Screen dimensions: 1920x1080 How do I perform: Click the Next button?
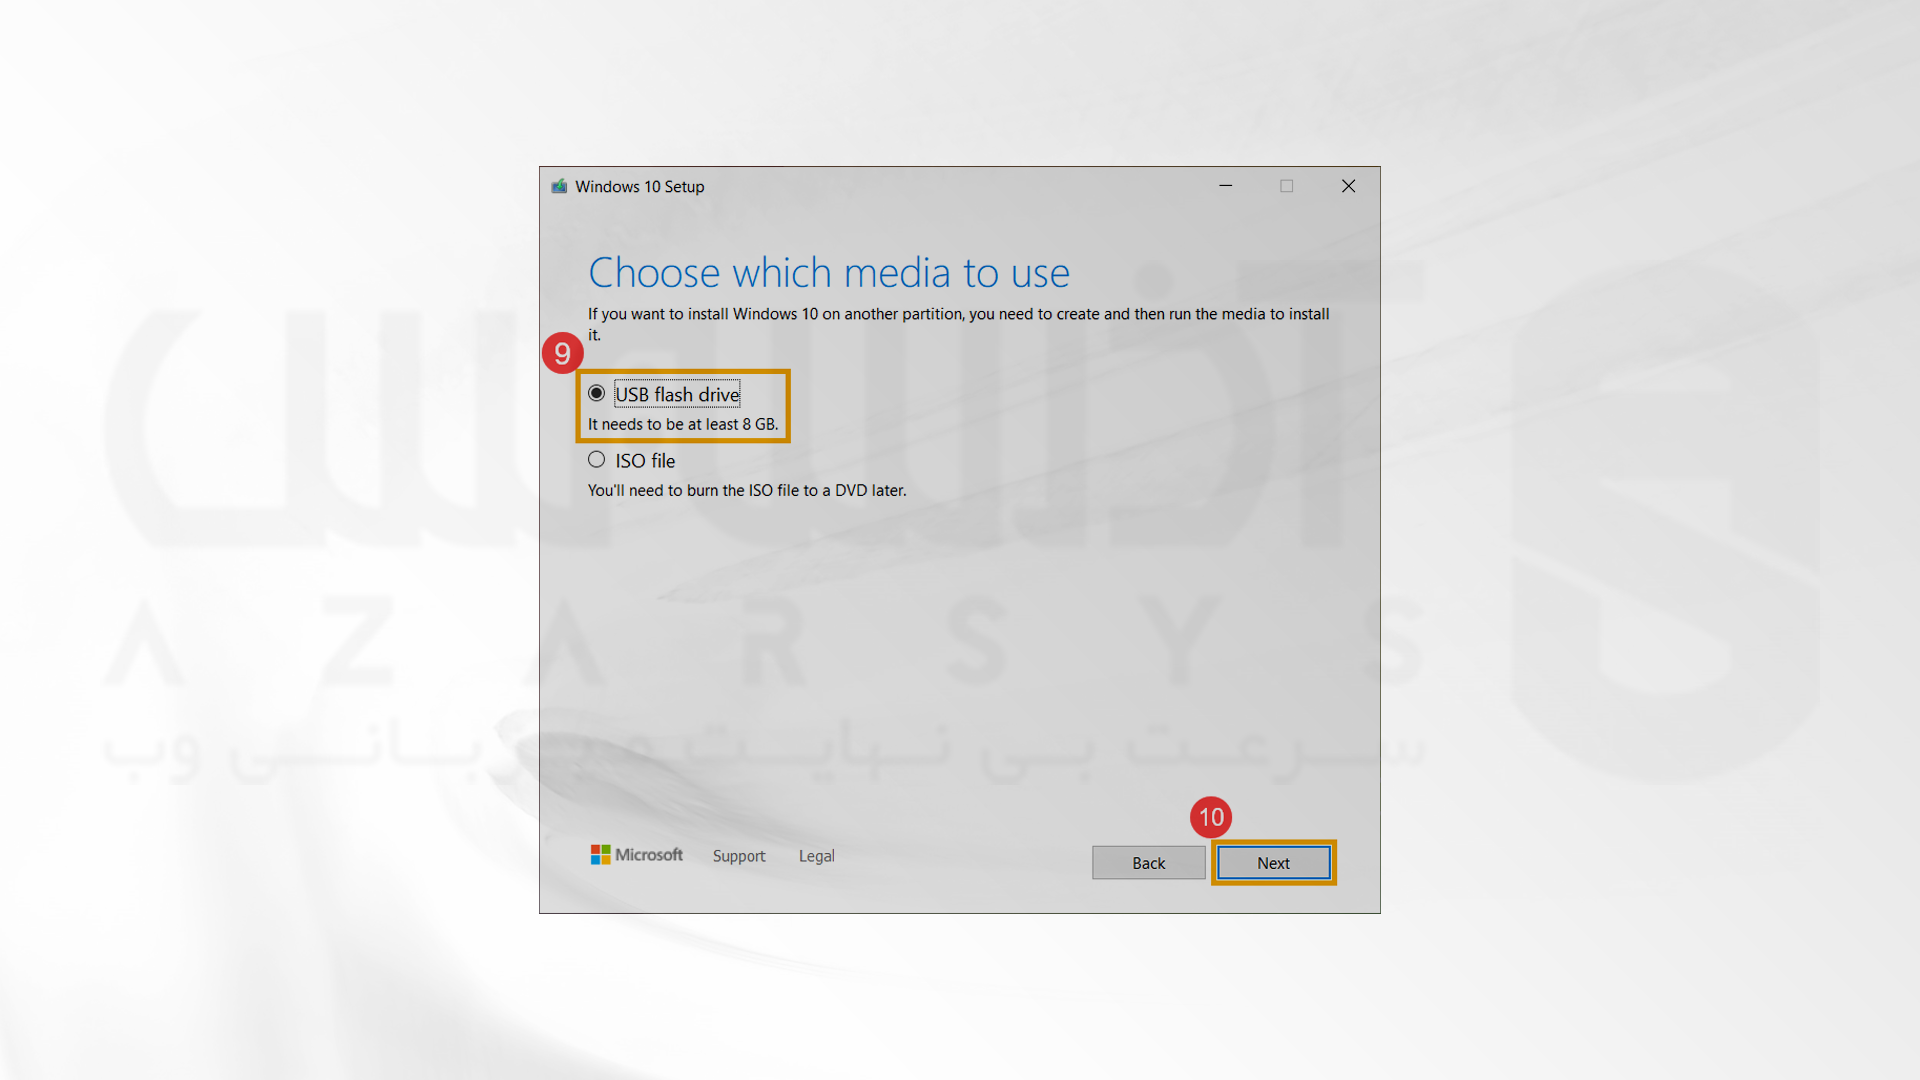tap(1273, 862)
